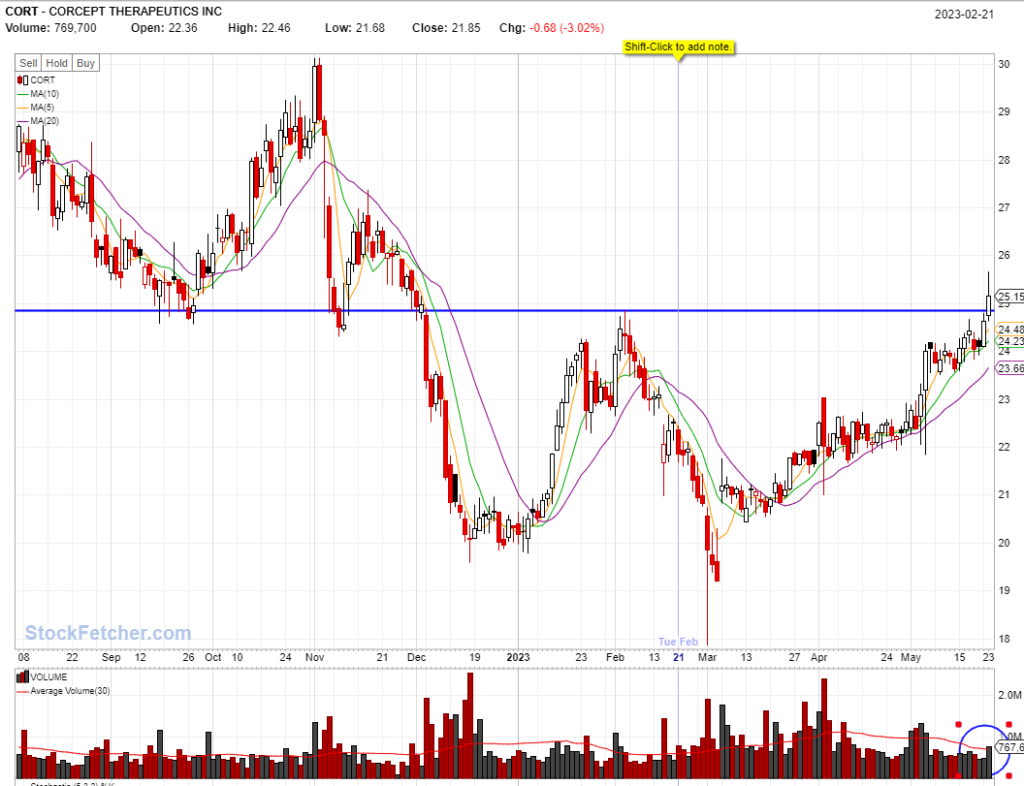Click the 'High: 22.46' readout
Viewport: 1024px width, 786px height.
tap(259, 28)
